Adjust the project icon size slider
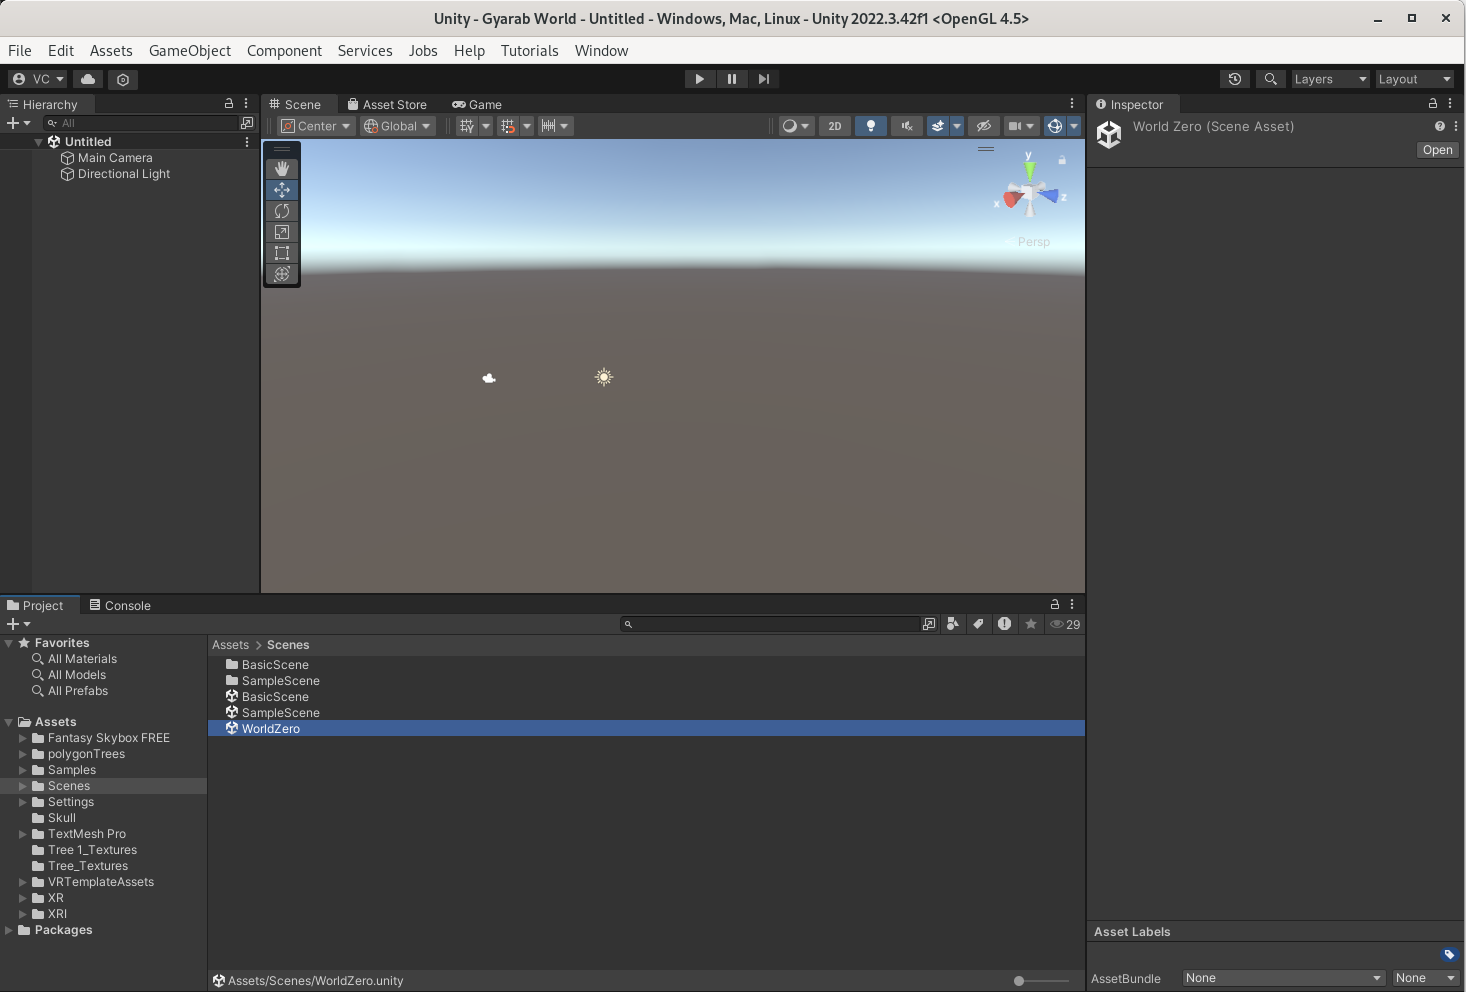 point(1019,981)
